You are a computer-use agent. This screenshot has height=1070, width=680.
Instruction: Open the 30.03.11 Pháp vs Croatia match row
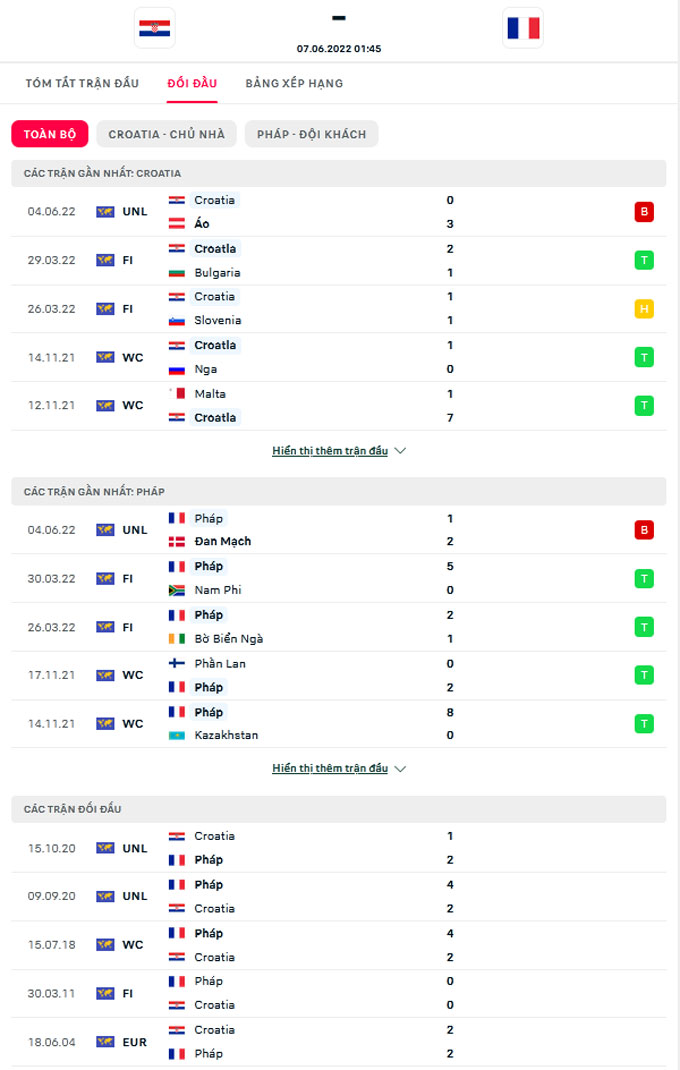point(340,993)
